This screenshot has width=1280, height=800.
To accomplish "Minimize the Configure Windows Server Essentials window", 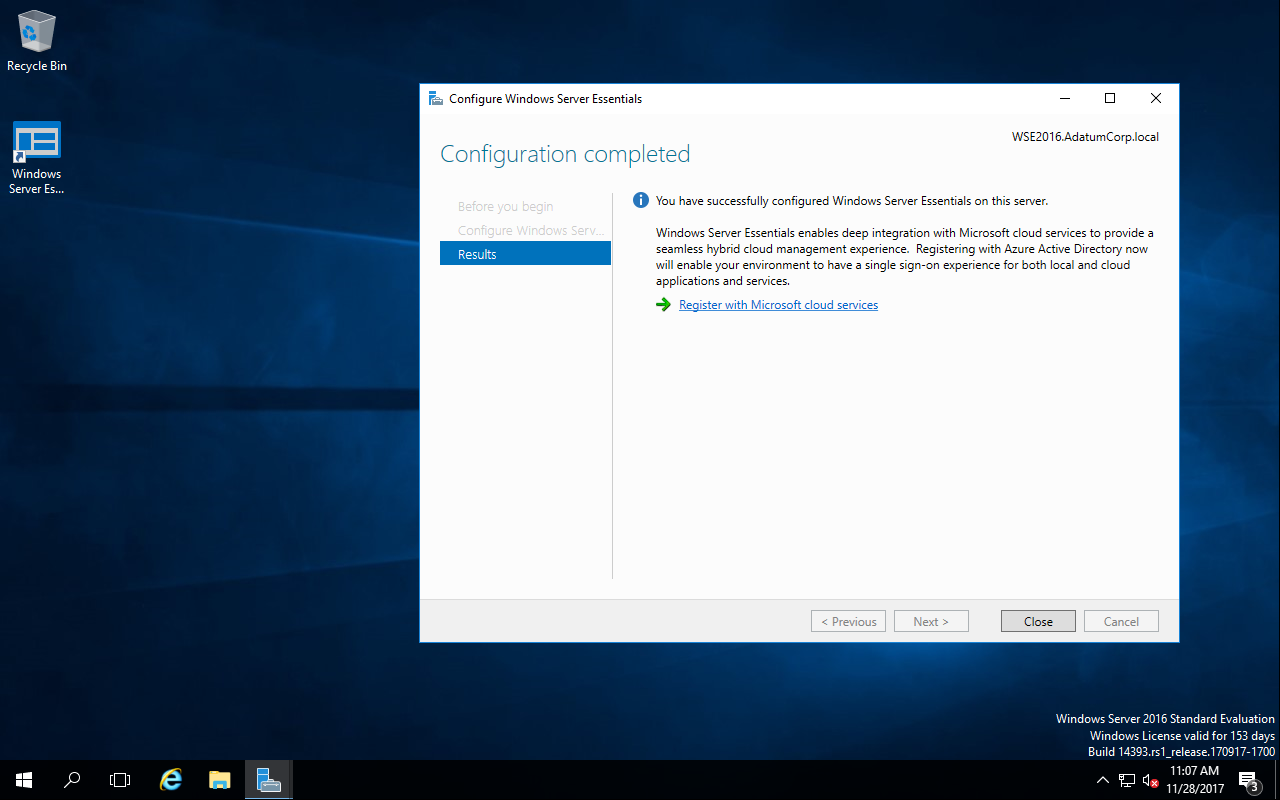I will click(1064, 98).
